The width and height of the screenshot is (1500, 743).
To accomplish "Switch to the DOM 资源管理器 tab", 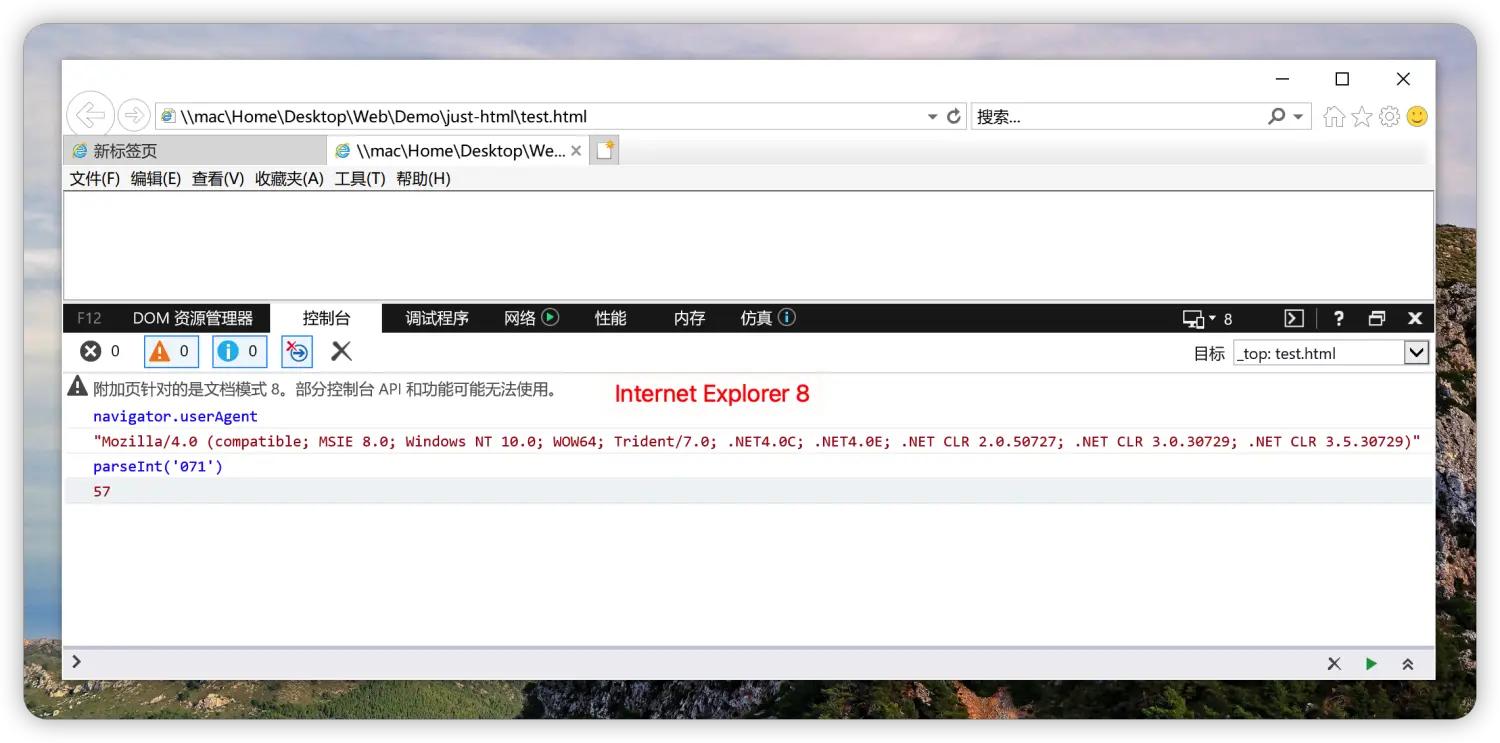I will [x=193, y=318].
